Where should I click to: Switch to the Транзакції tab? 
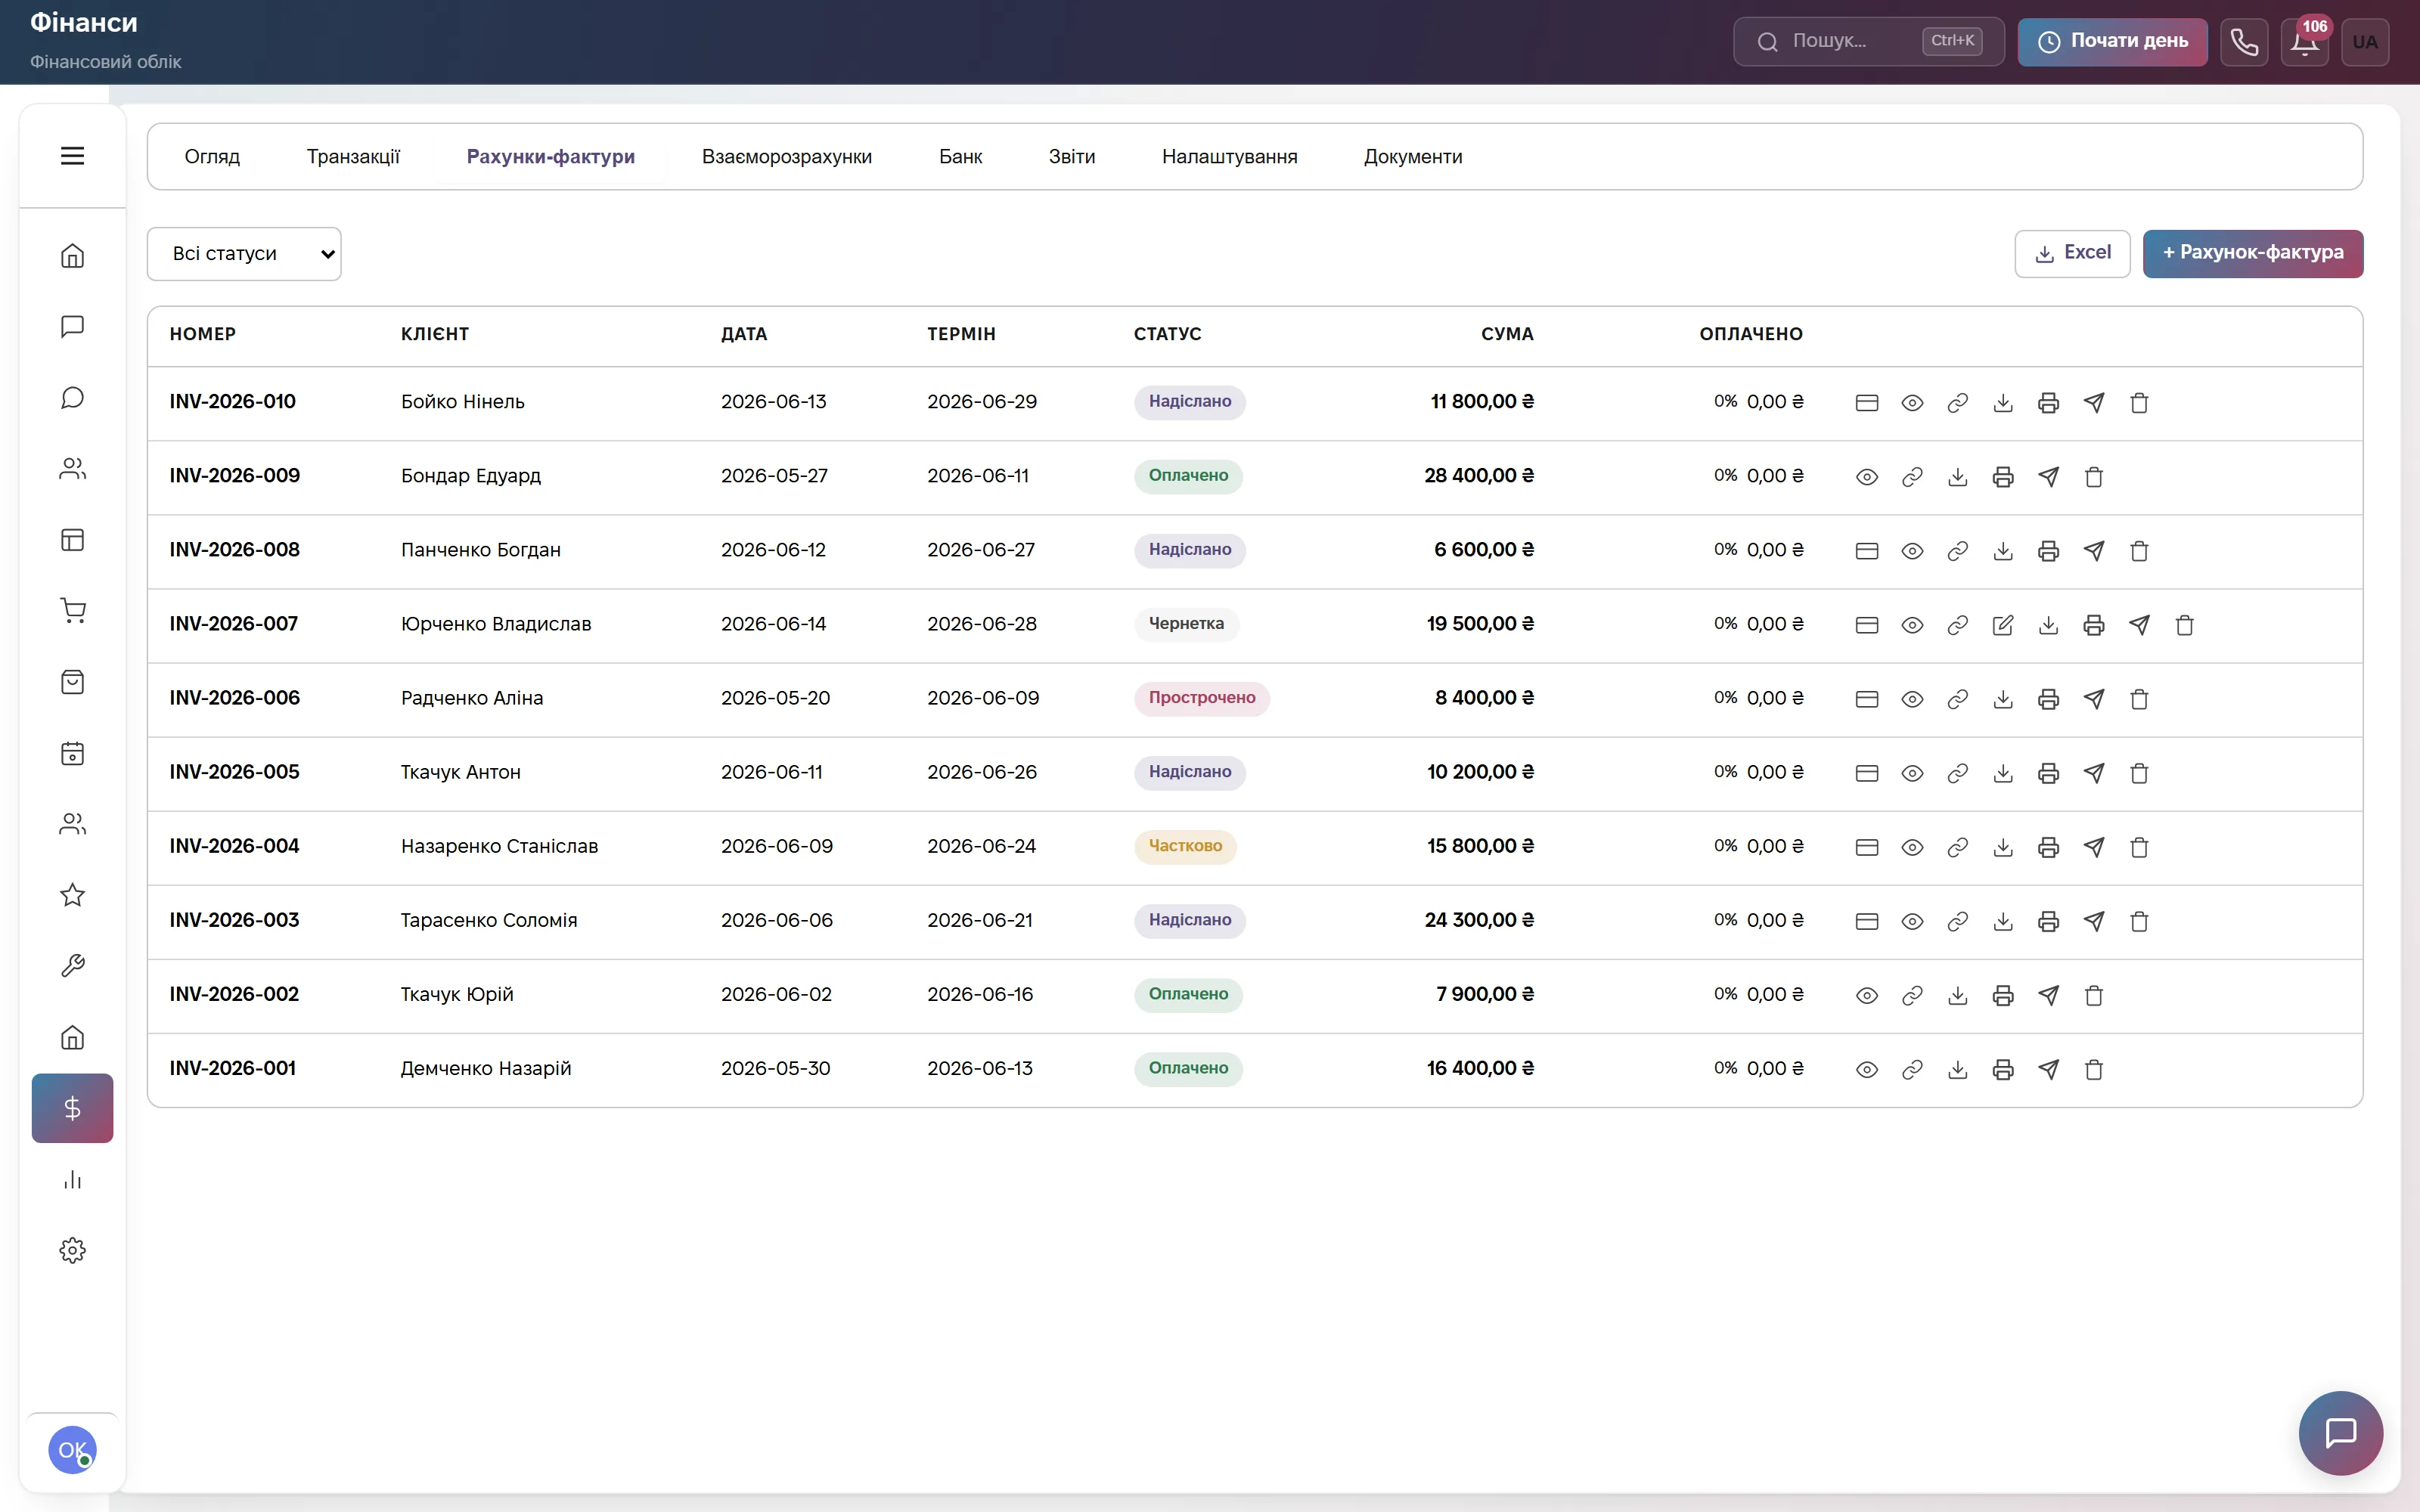click(x=353, y=157)
